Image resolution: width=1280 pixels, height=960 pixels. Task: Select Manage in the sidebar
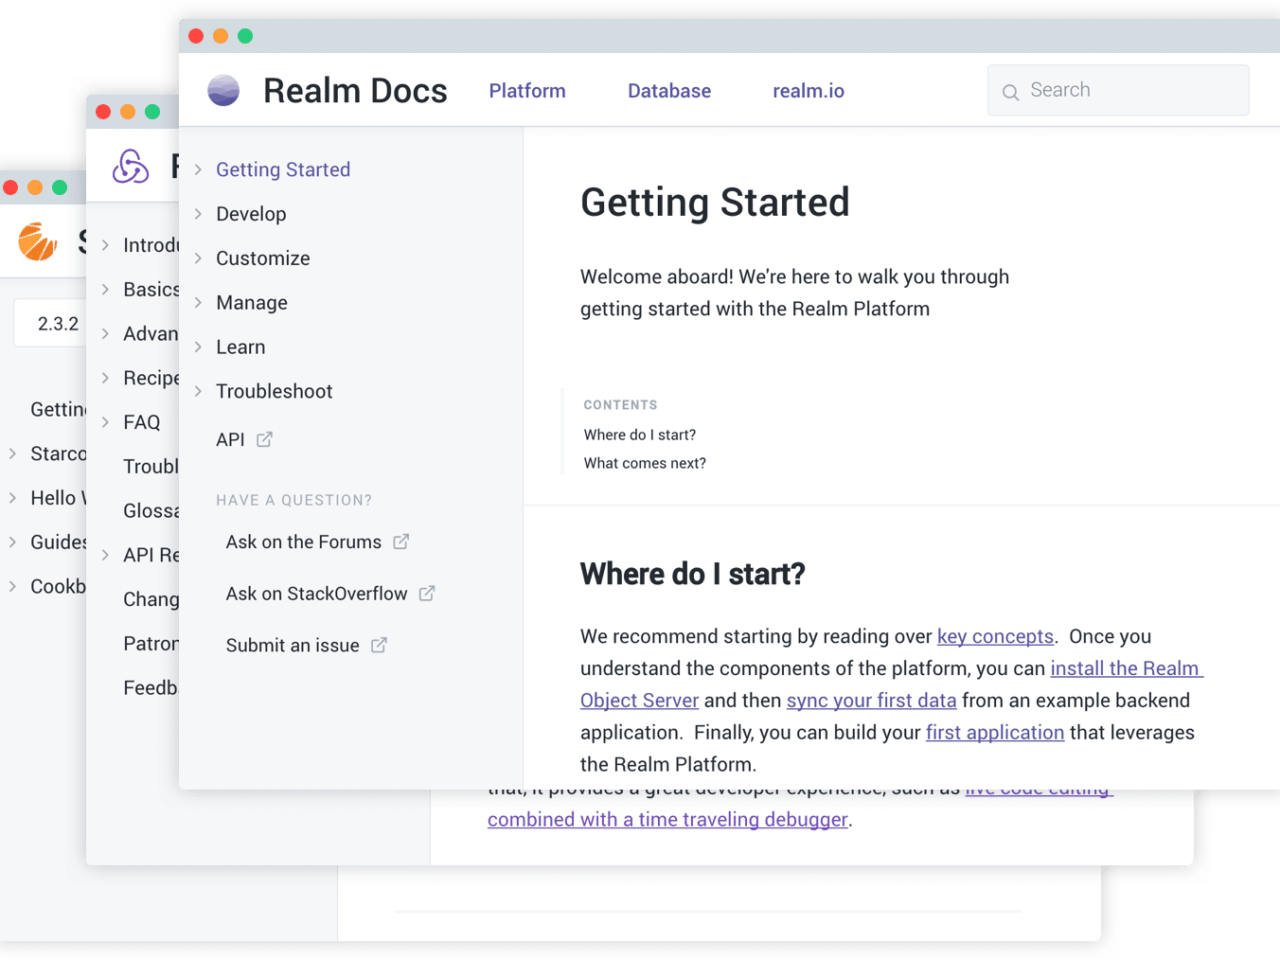(x=252, y=302)
